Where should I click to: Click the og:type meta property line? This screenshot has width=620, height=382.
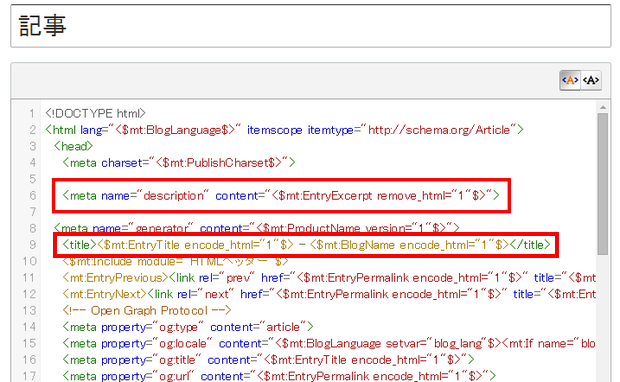point(188,327)
